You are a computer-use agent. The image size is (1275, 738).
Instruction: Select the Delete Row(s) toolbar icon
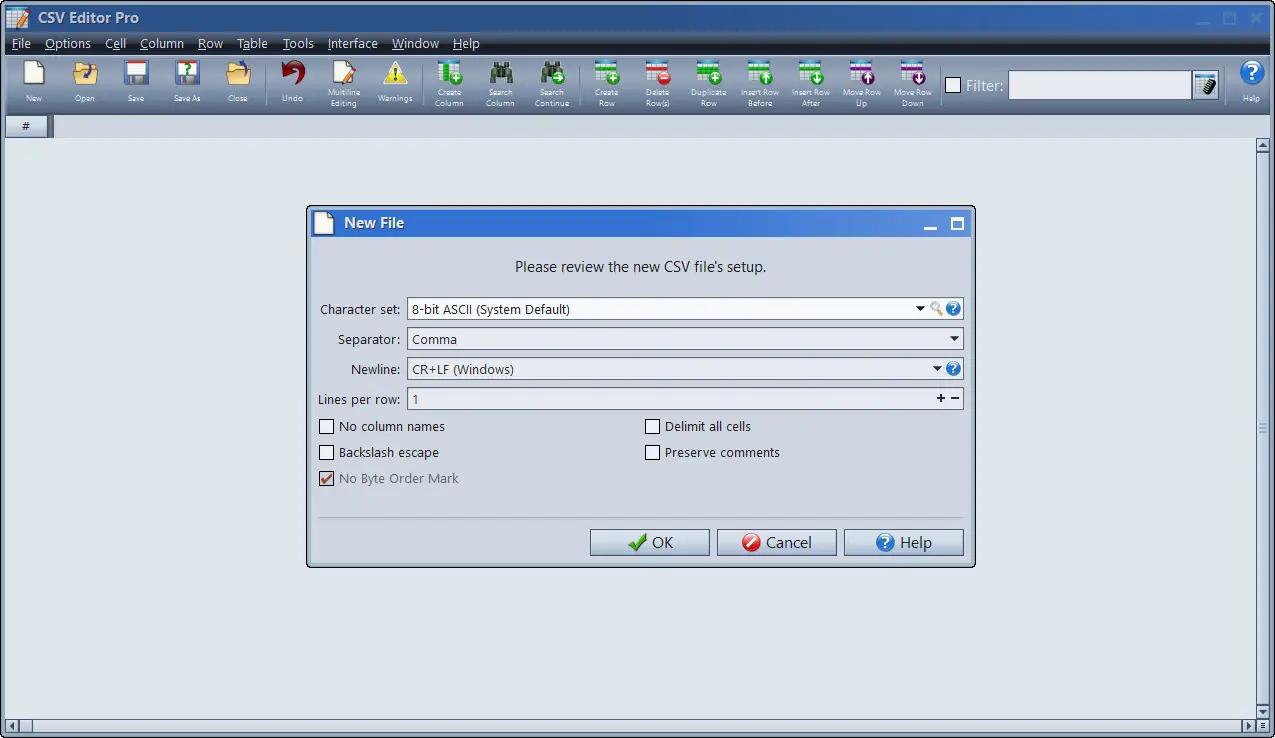click(657, 75)
